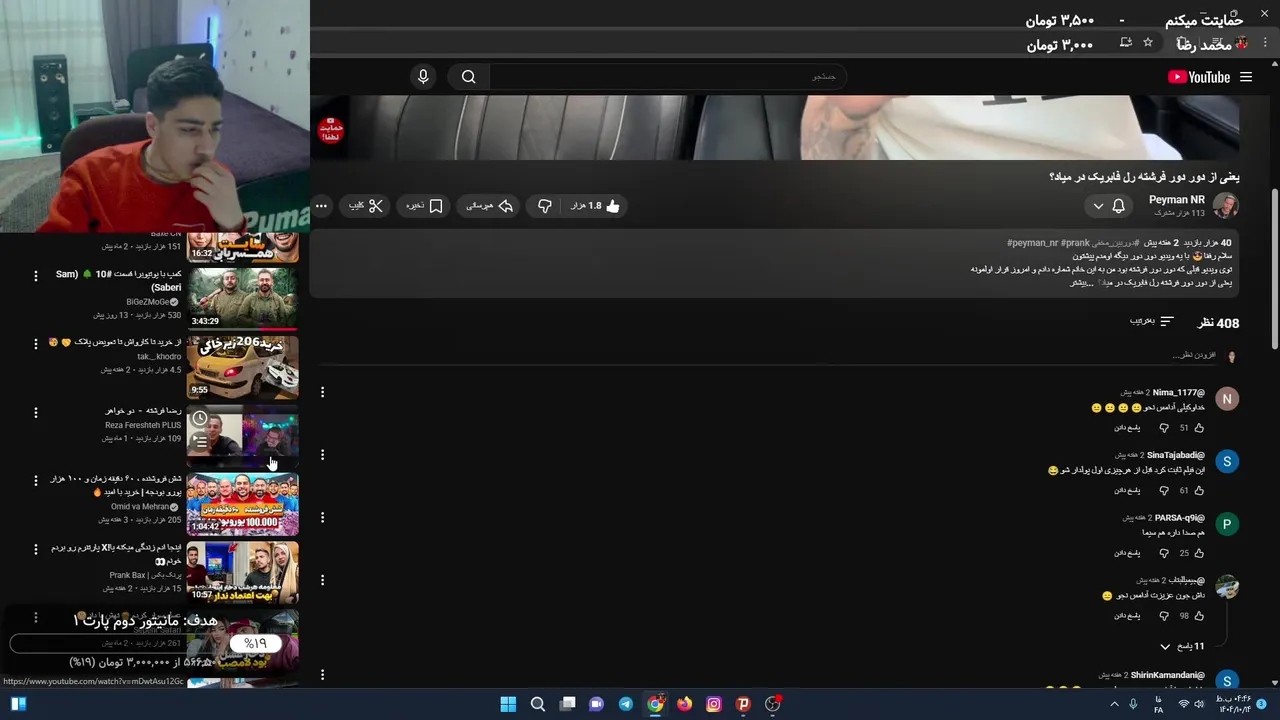This screenshot has height=720, width=1280.
Task: Like the PARSA-q9i comment with 25 likes
Action: (1199, 553)
